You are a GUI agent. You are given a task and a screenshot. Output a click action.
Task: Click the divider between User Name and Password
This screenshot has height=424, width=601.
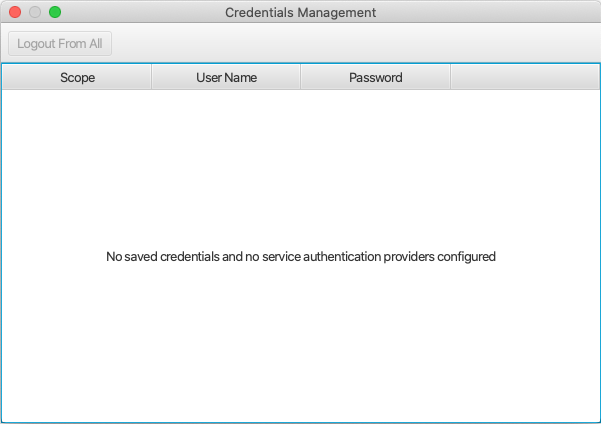pos(300,77)
